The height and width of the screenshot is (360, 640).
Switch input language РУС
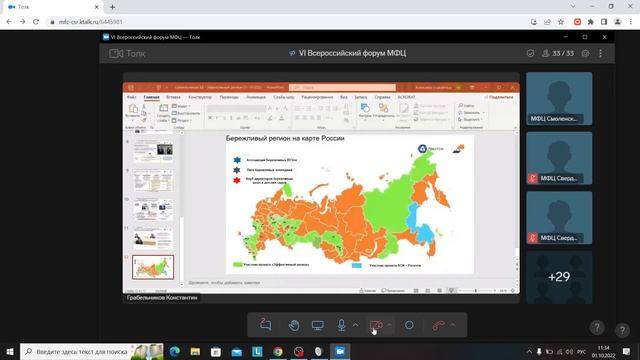click(x=582, y=351)
